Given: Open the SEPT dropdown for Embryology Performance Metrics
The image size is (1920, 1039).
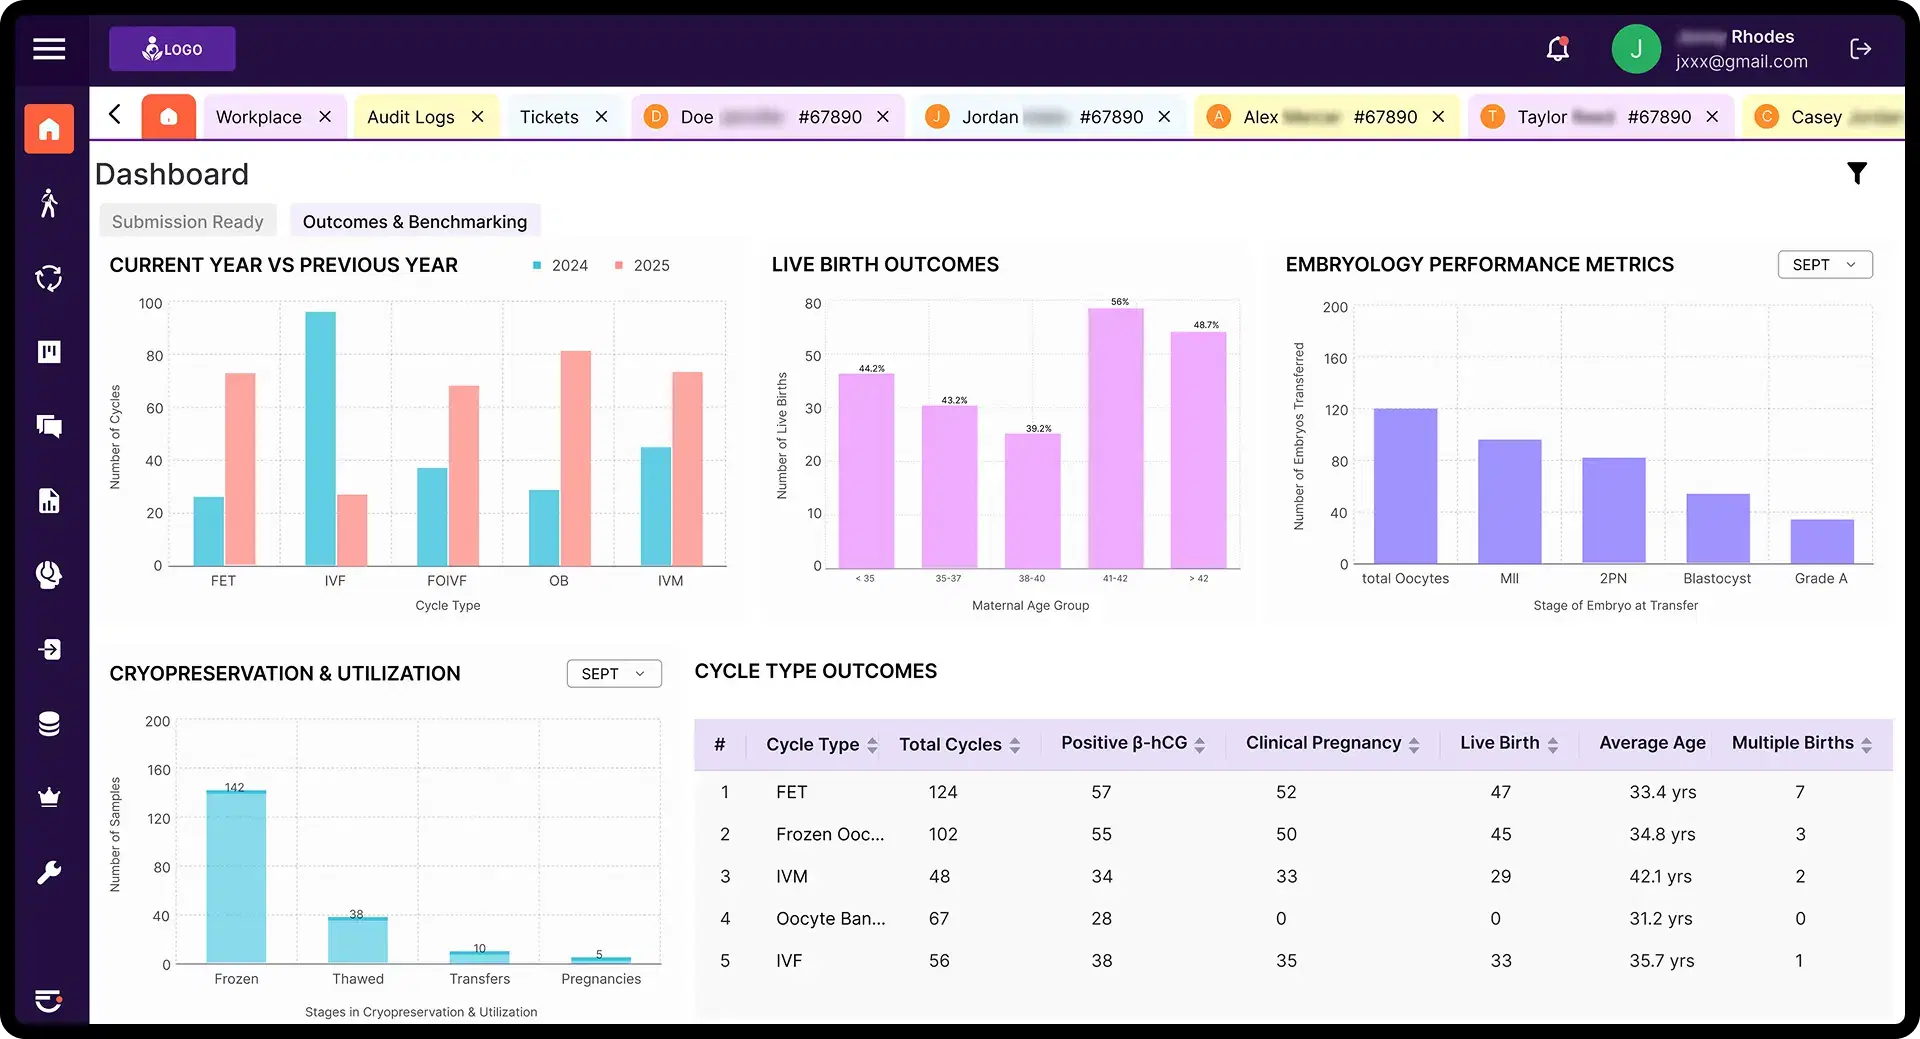Looking at the screenshot, I should [1824, 264].
